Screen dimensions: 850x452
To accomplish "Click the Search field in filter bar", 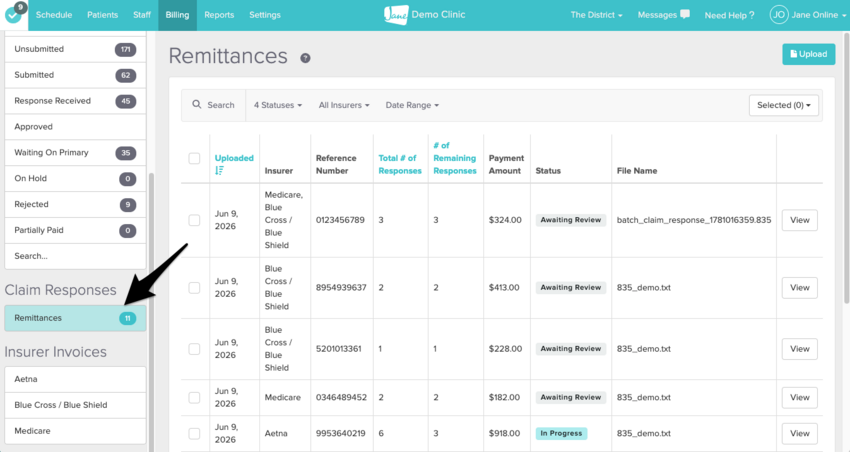I will (214, 105).
